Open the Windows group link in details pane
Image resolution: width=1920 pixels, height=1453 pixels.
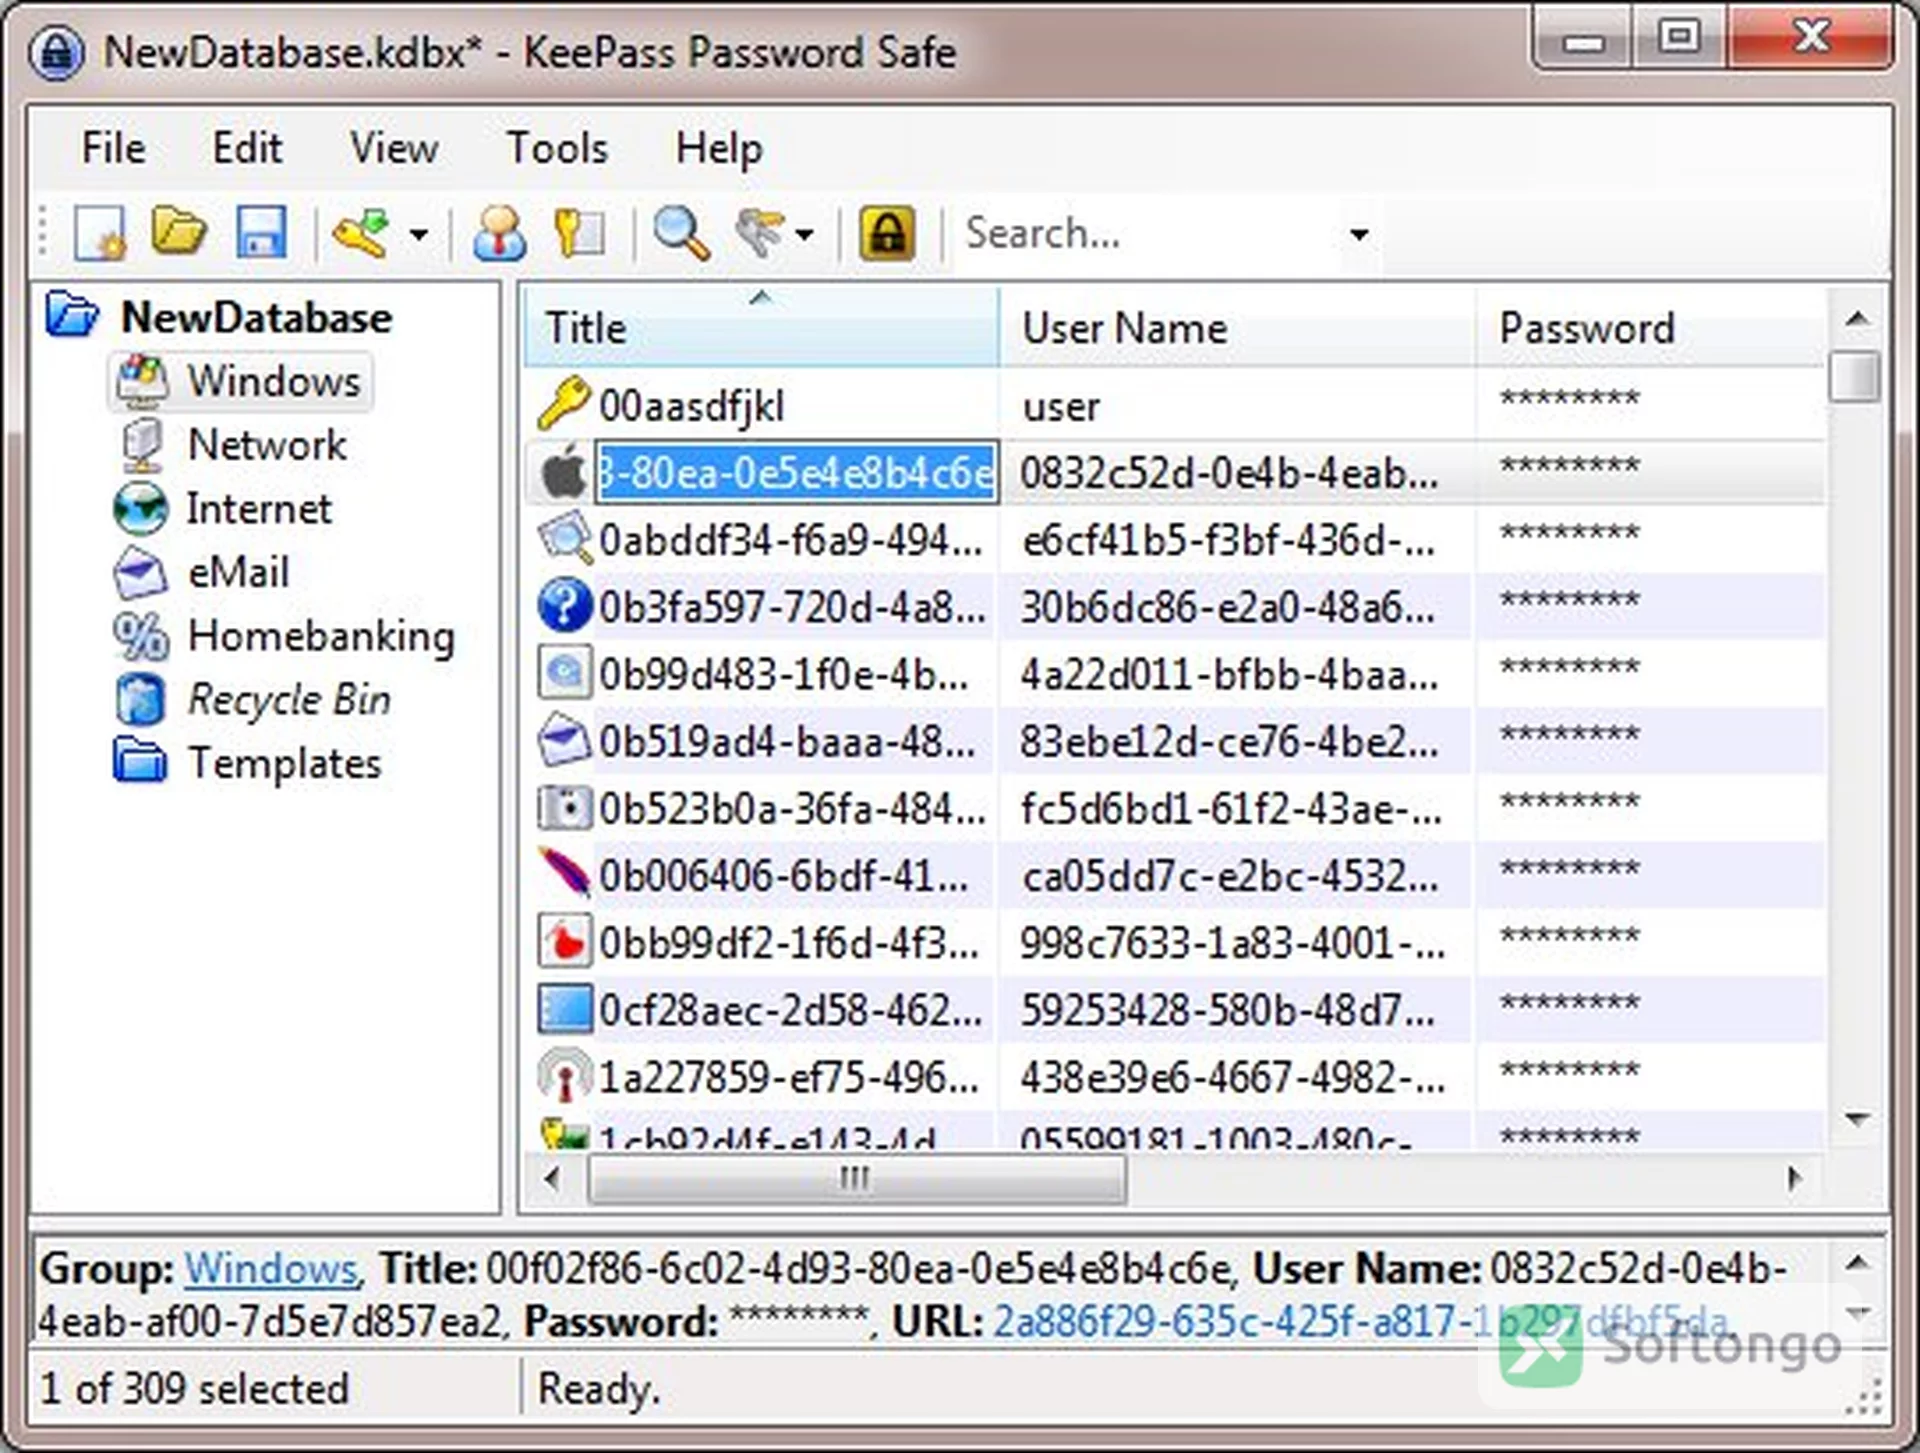click(271, 1268)
